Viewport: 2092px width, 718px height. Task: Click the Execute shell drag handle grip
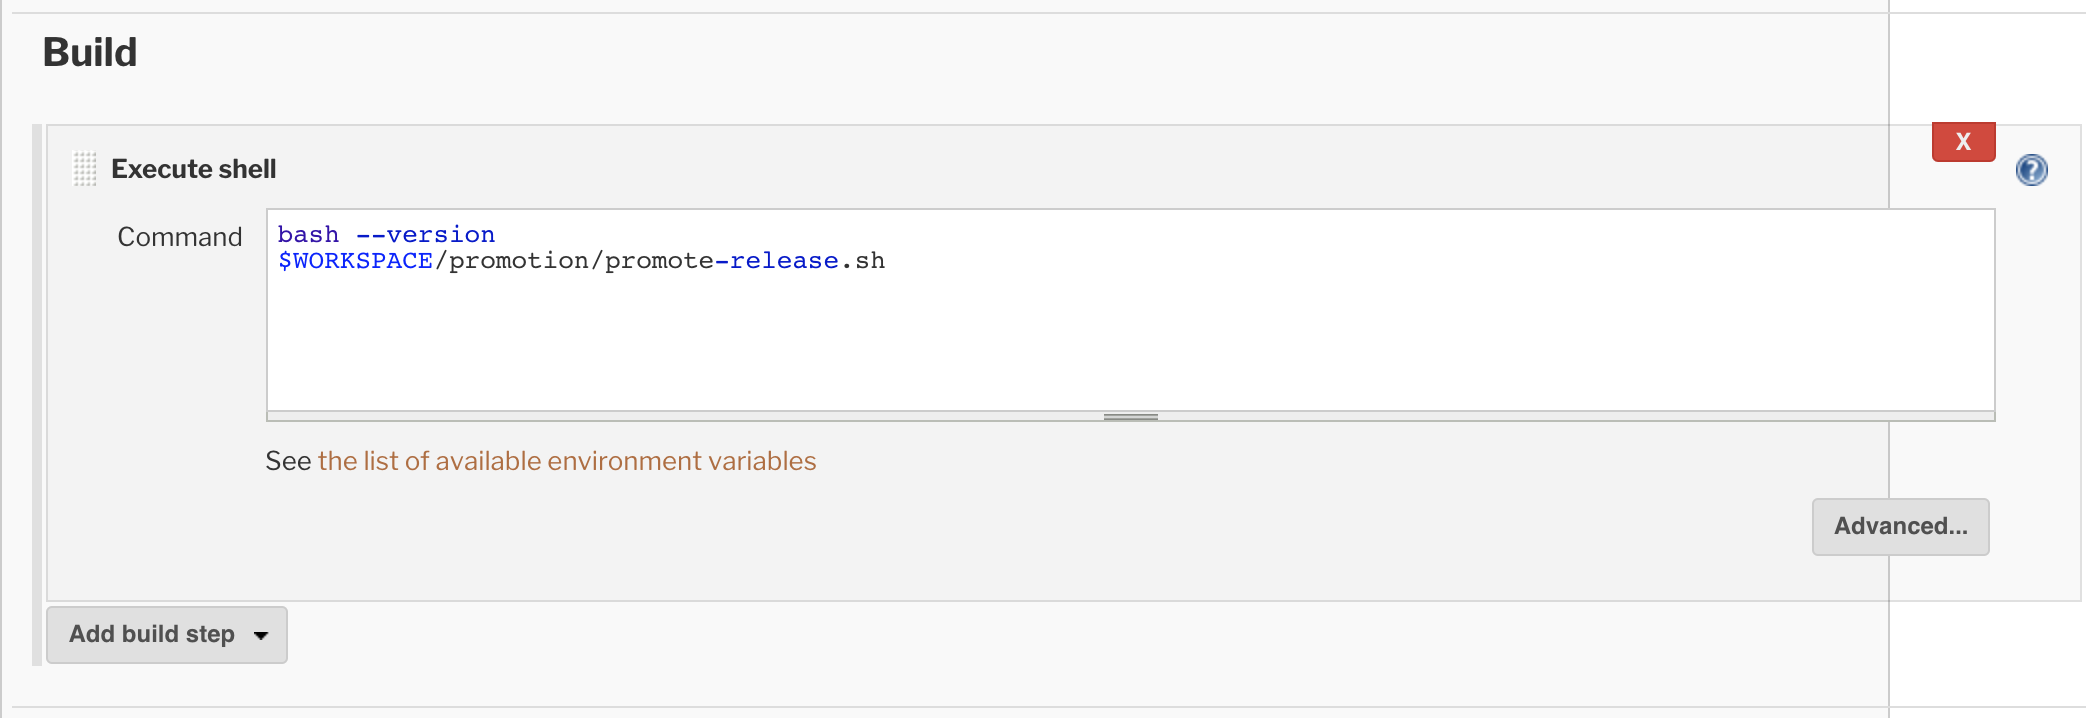click(x=85, y=169)
